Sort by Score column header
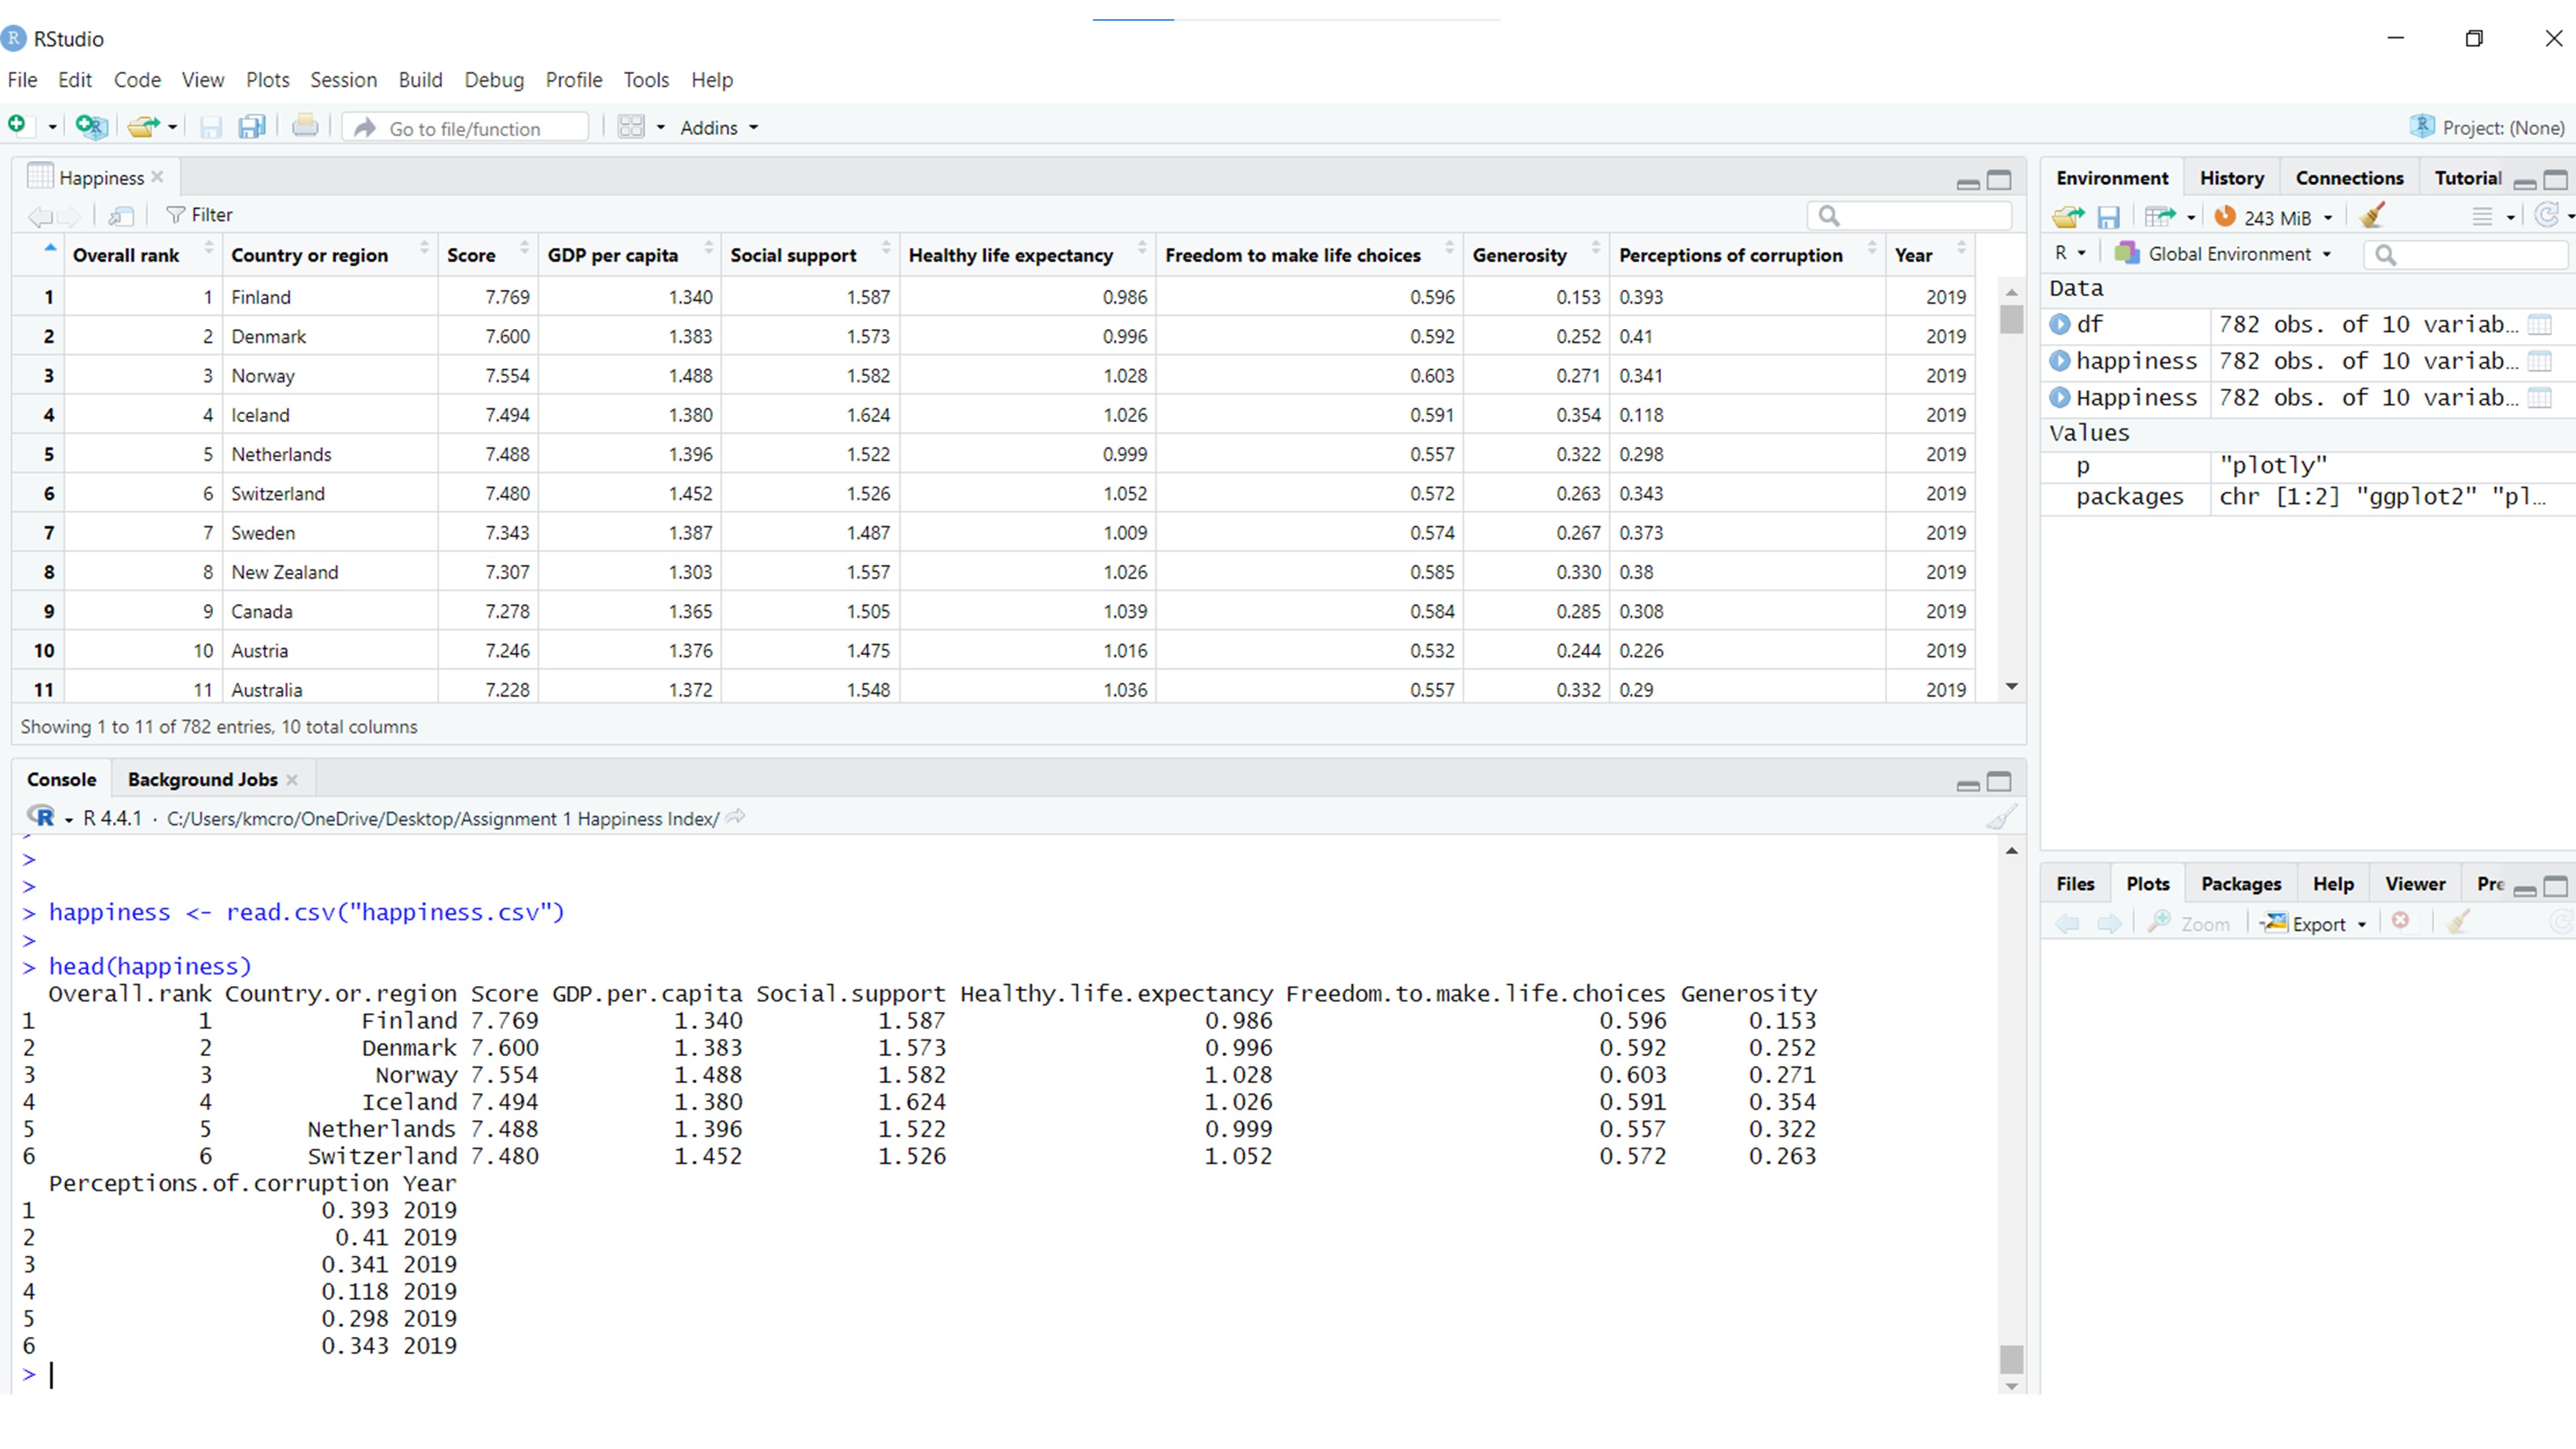Screen dimensions: 2576x1449 471,255
